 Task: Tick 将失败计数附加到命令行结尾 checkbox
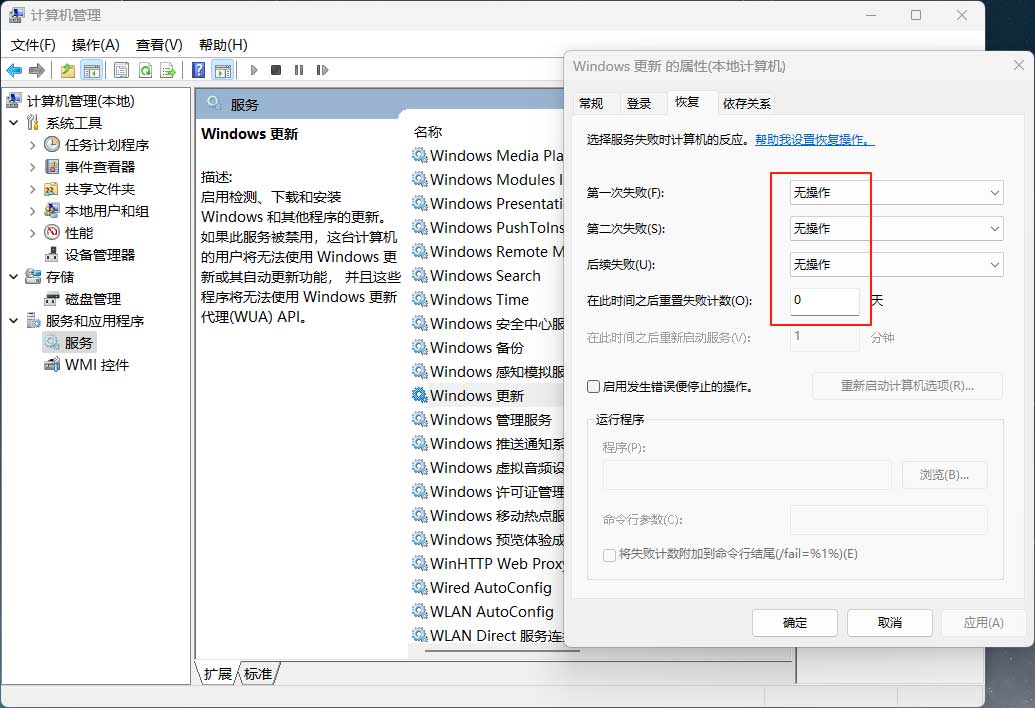coord(609,555)
